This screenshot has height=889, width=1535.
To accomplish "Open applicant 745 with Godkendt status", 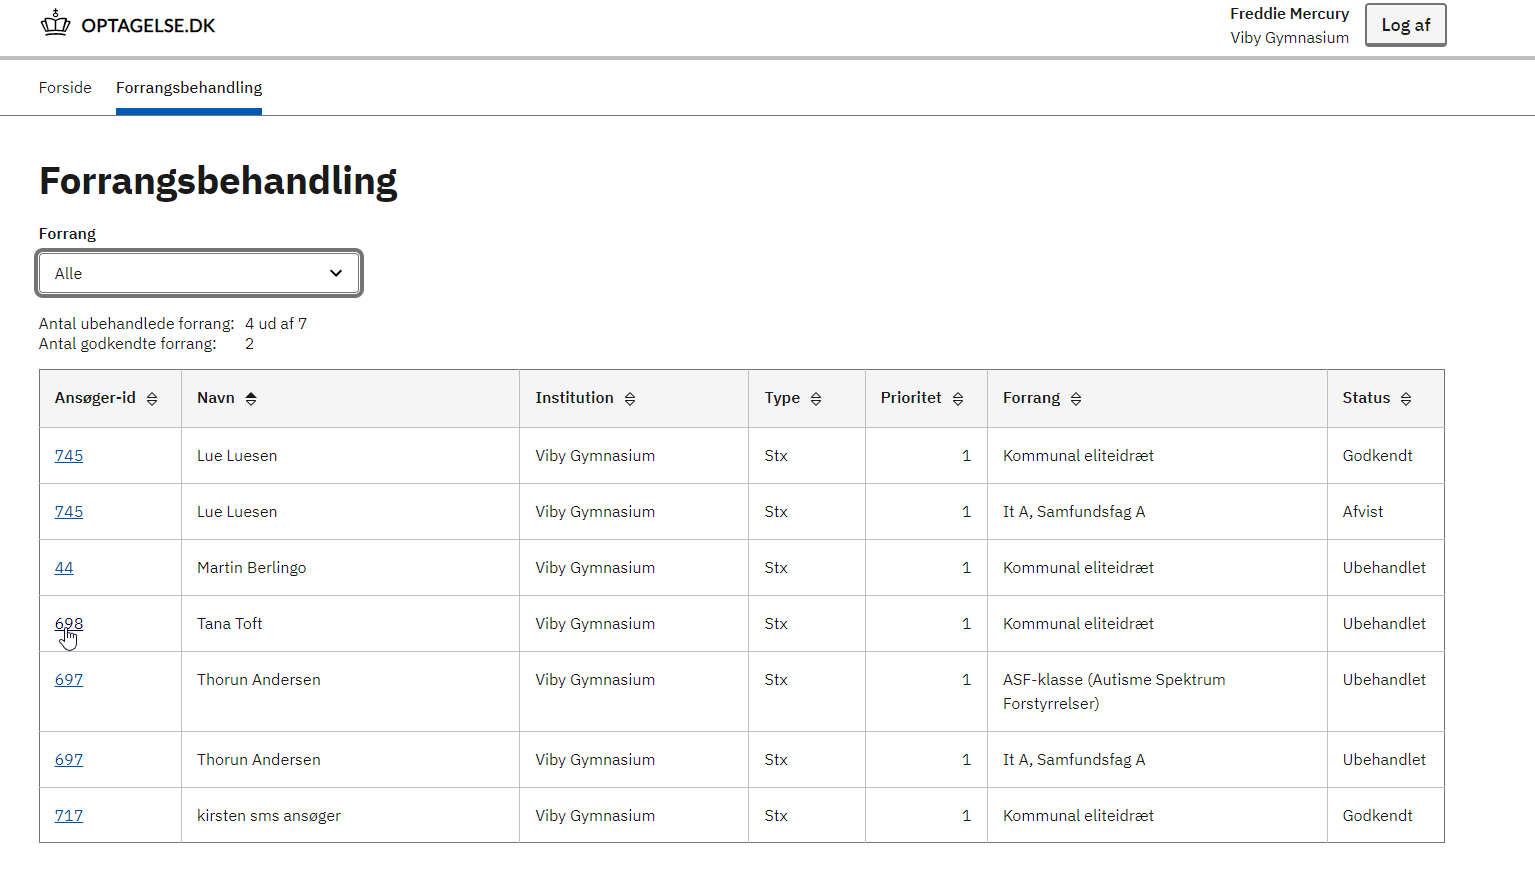I will [x=69, y=455].
